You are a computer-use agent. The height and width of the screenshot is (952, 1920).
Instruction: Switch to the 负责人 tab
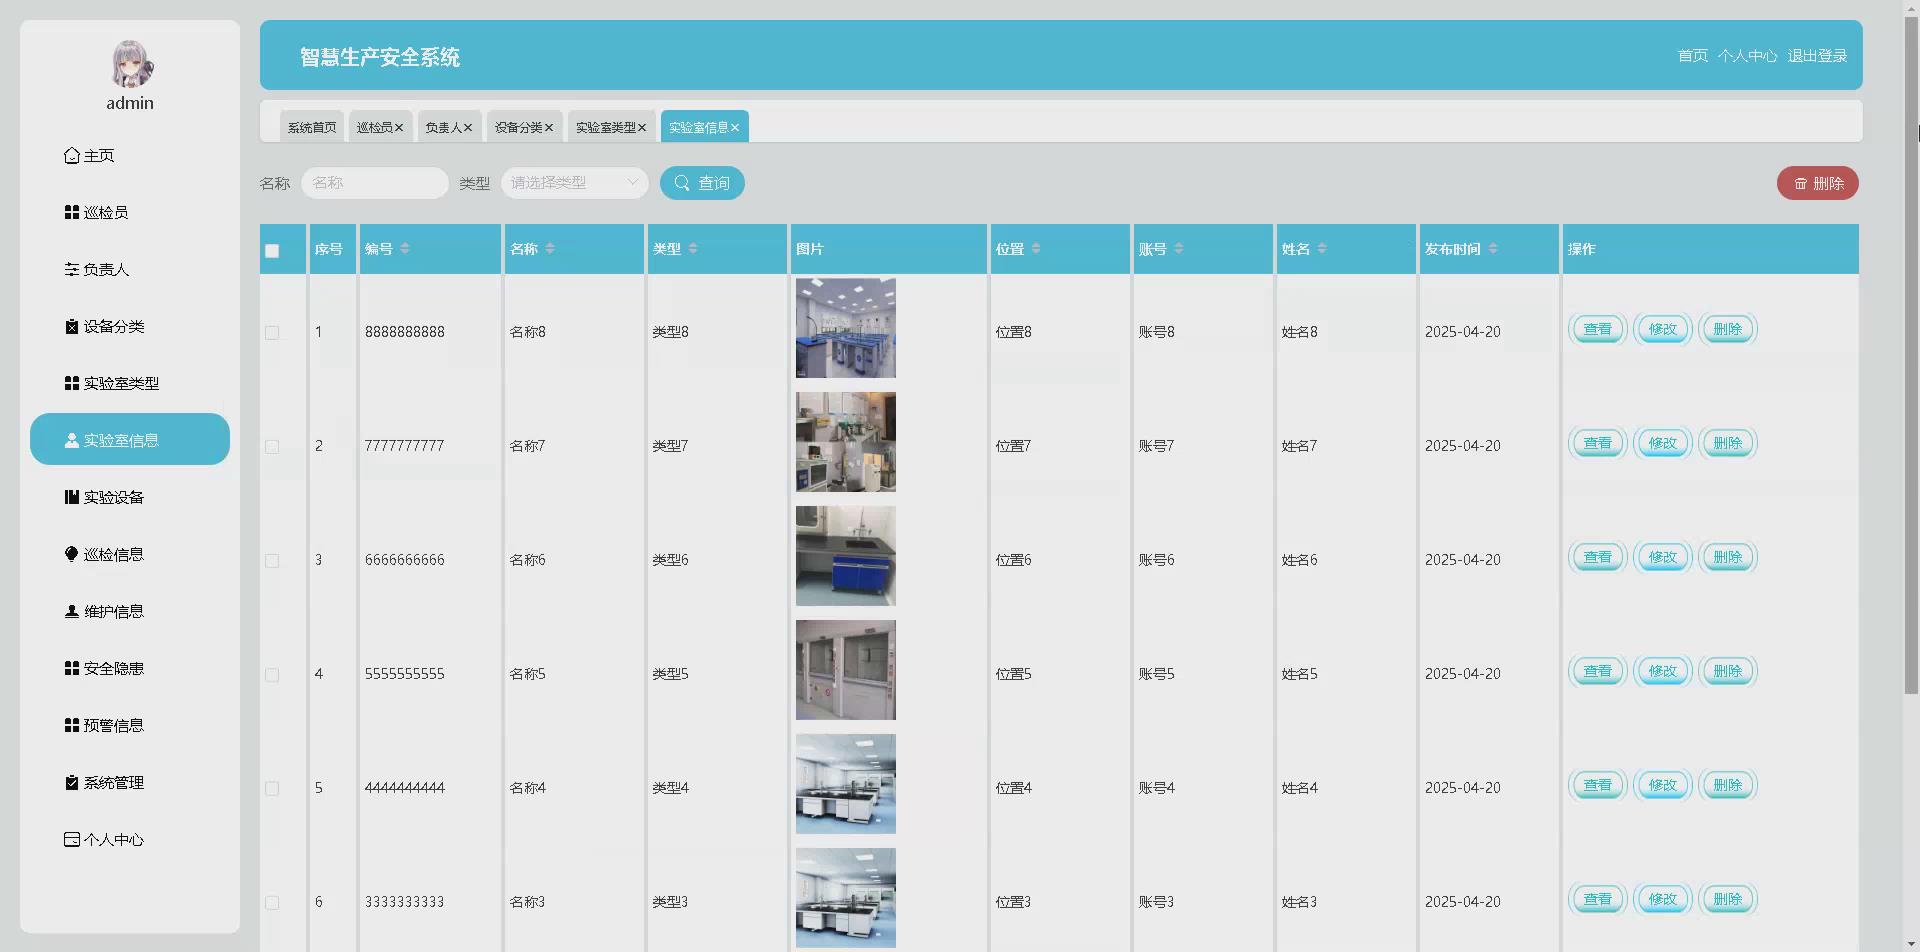coord(443,127)
